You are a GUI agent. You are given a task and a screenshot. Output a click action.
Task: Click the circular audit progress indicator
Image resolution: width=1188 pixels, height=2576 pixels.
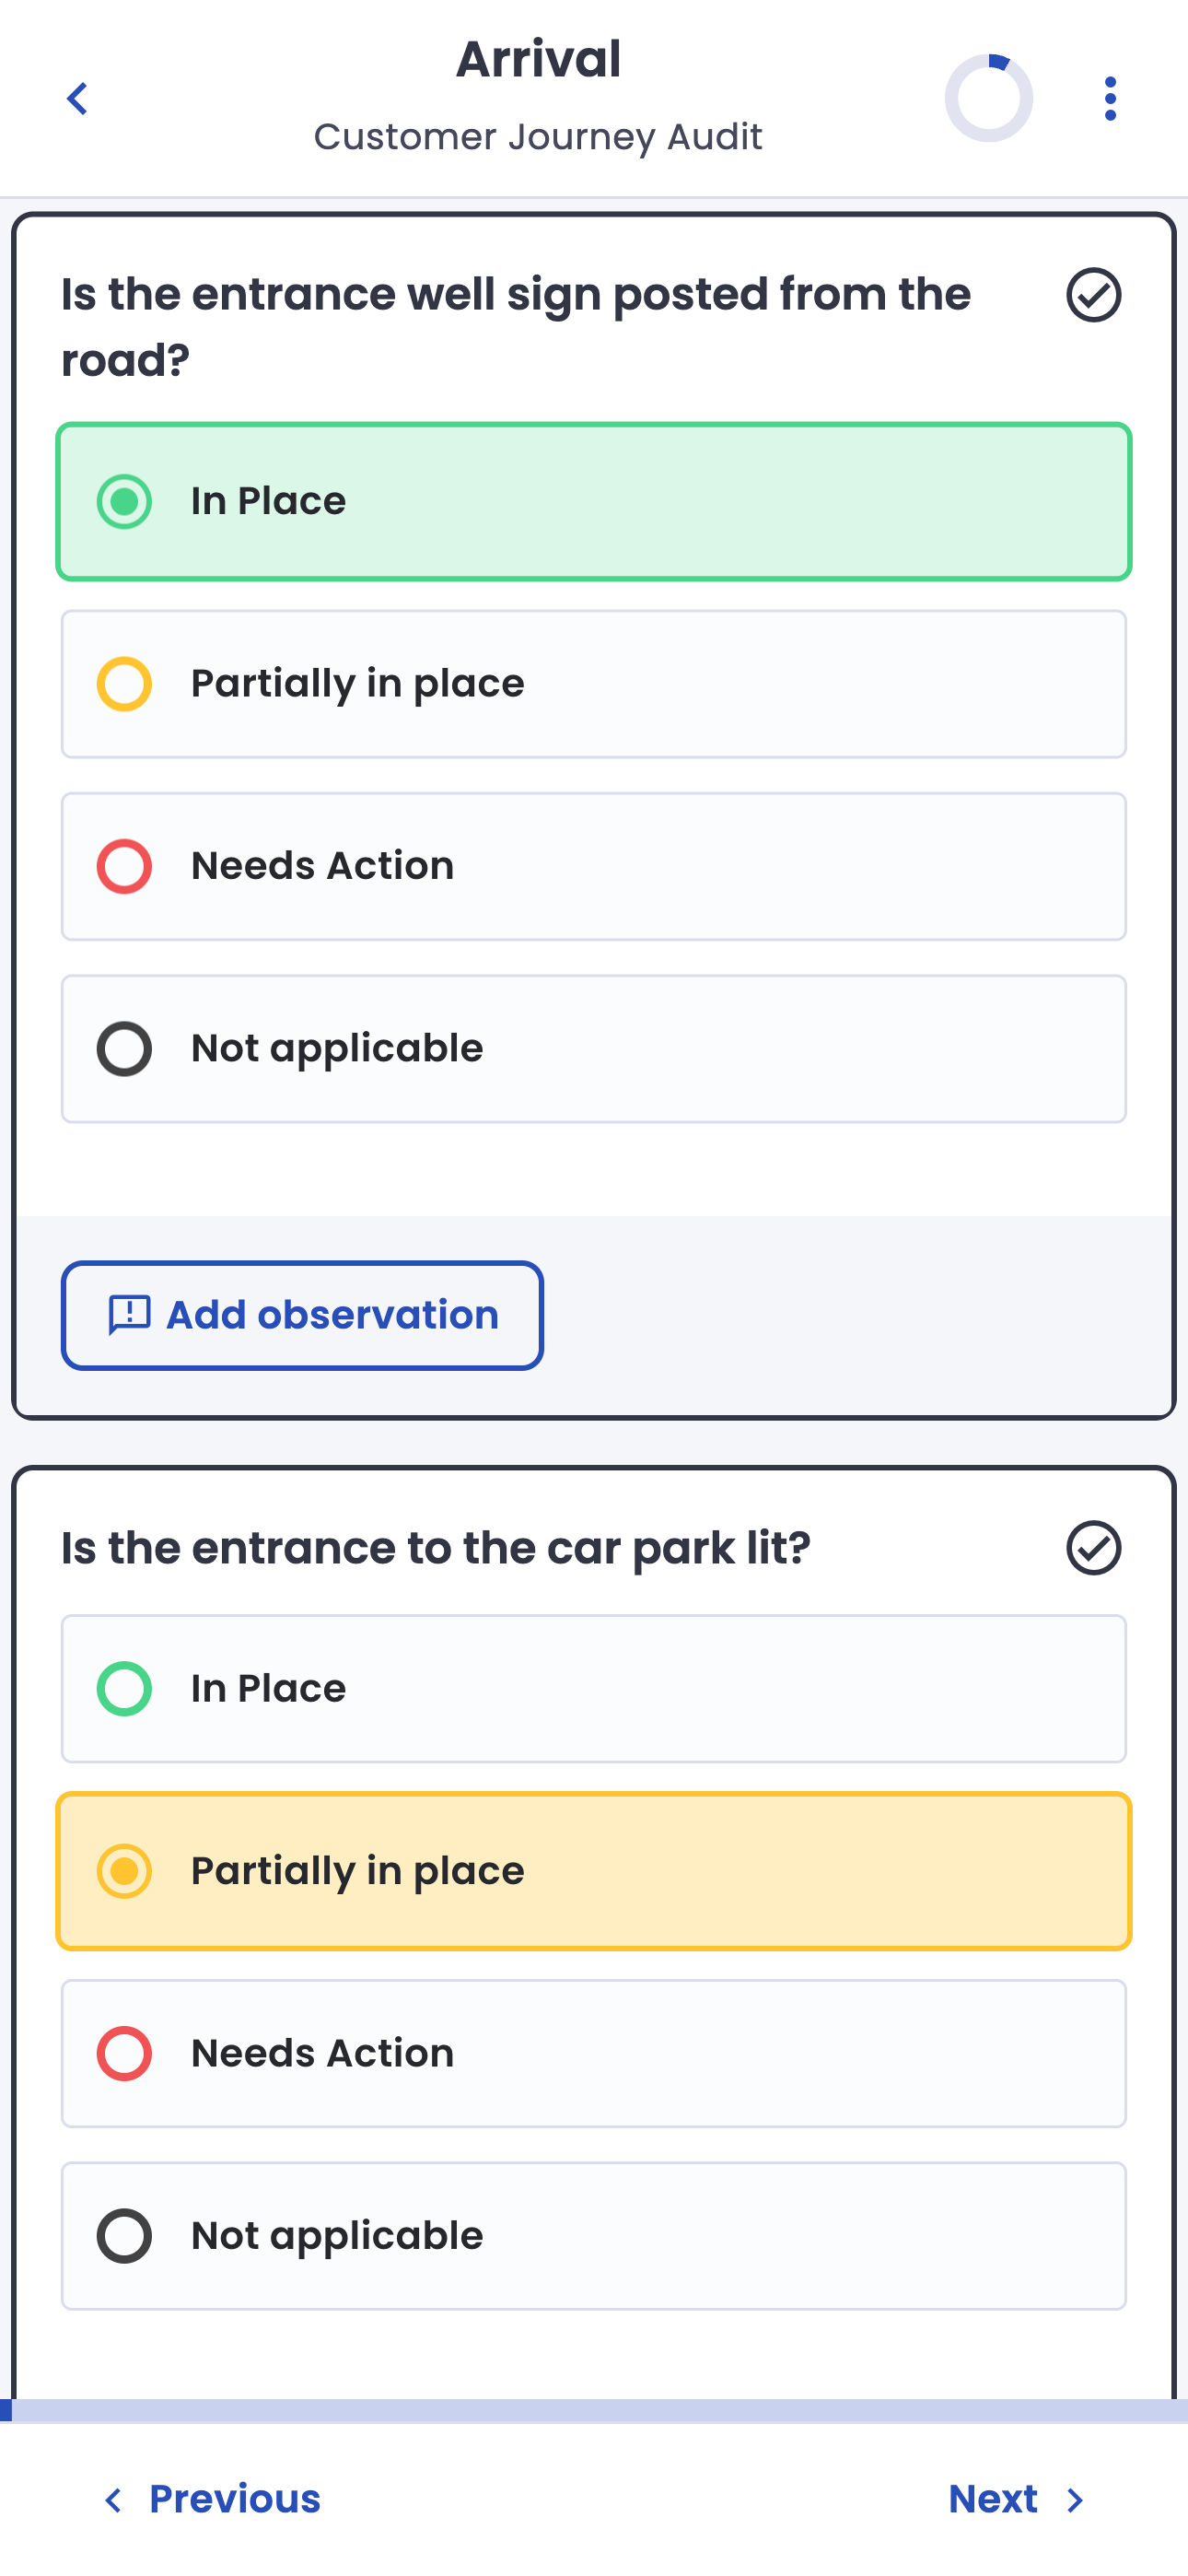[988, 99]
